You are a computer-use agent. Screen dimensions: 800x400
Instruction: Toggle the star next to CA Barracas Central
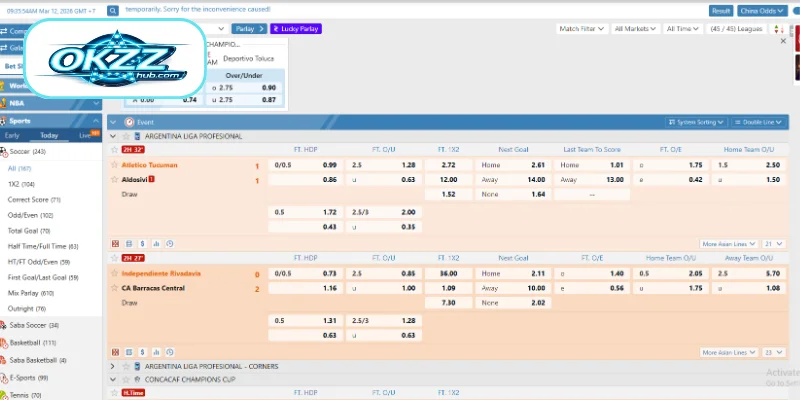pyautogui.click(x=115, y=288)
